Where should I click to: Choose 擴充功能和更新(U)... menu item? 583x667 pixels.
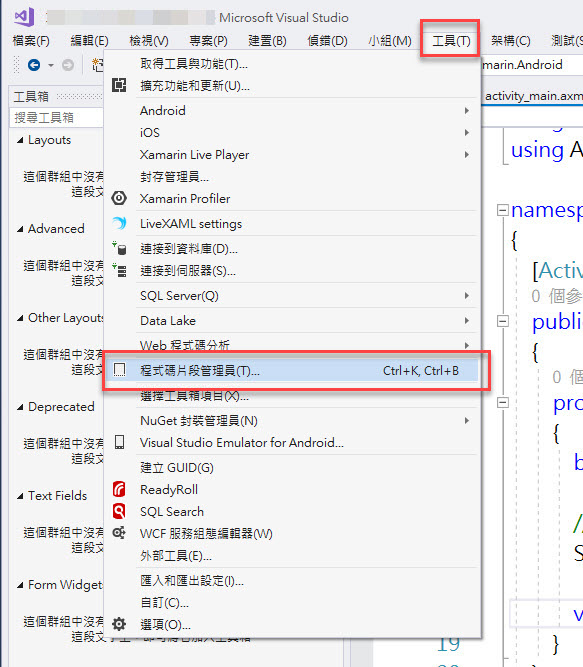pos(291,86)
